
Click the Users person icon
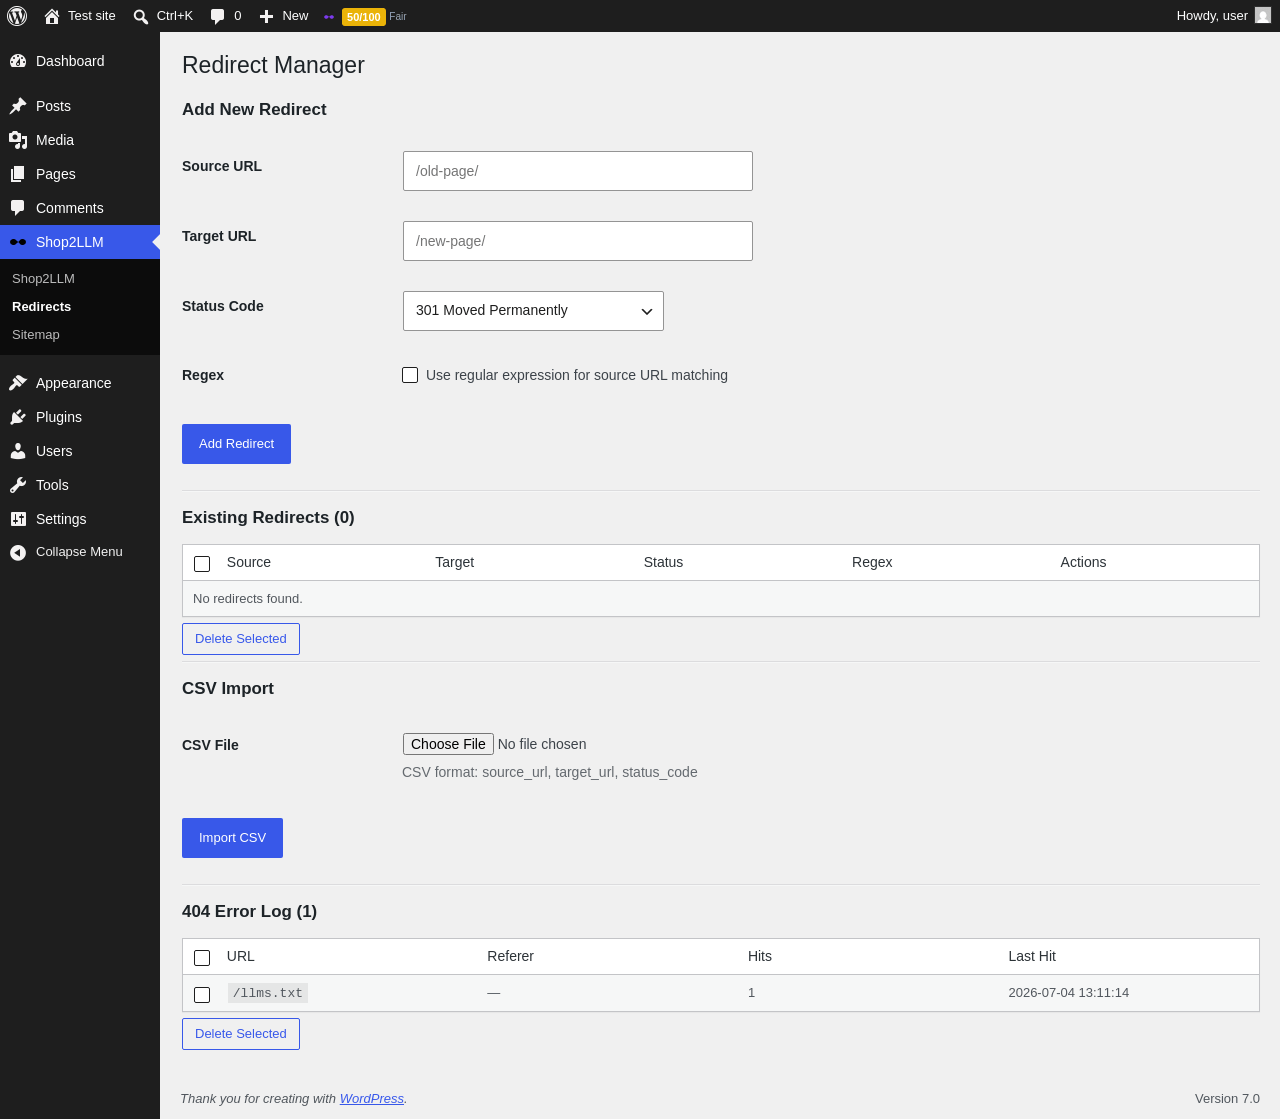pyautogui.click(x=18, y=451)
